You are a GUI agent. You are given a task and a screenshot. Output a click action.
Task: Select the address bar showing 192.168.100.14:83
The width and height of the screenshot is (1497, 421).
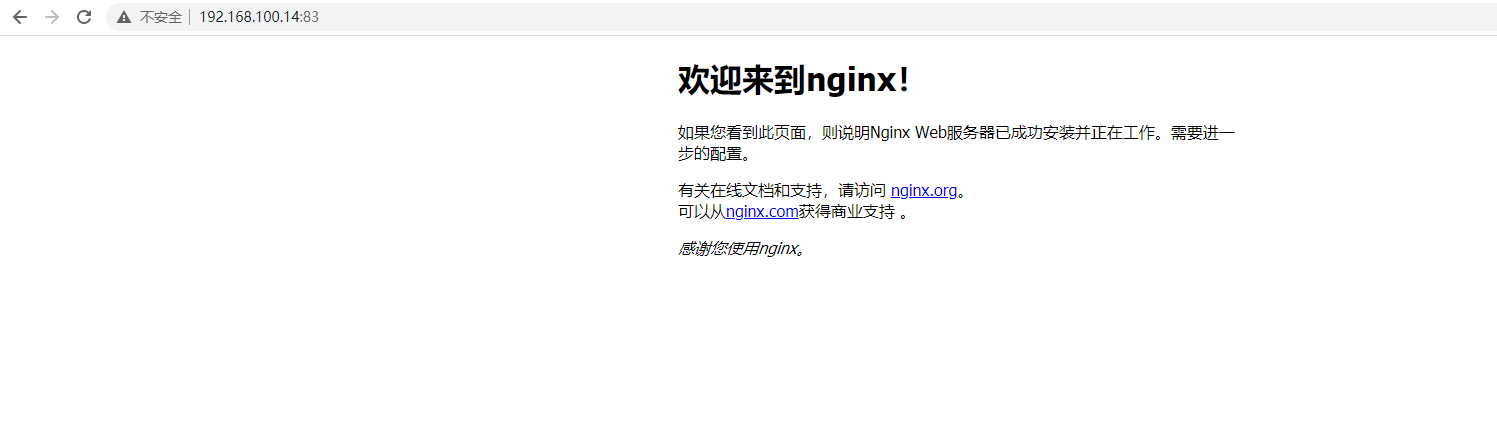[800, 17]
